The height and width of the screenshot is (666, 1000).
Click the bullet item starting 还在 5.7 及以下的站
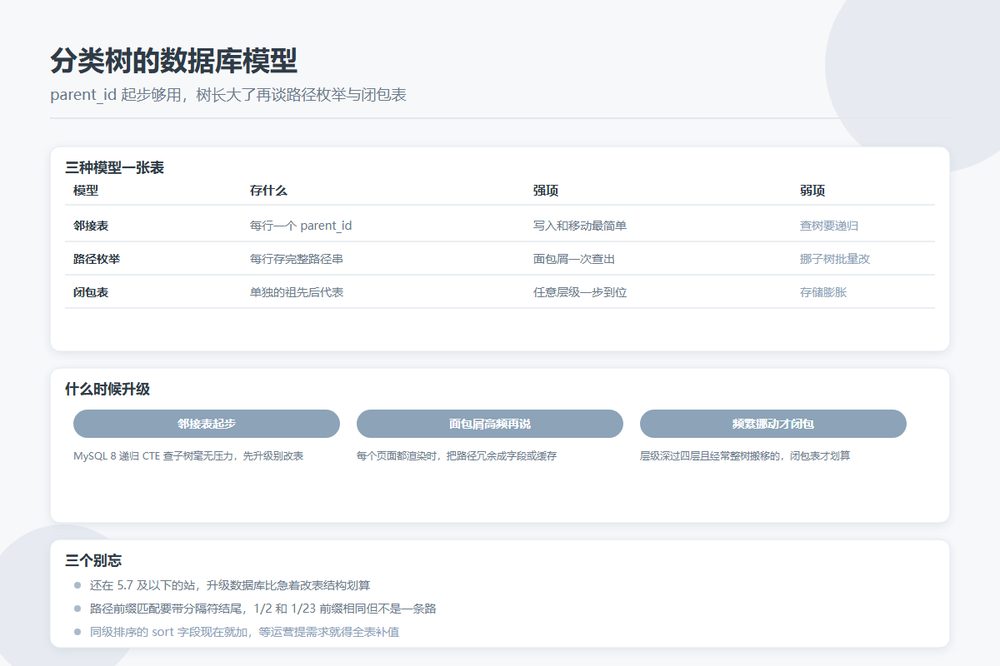pos(230,586)
